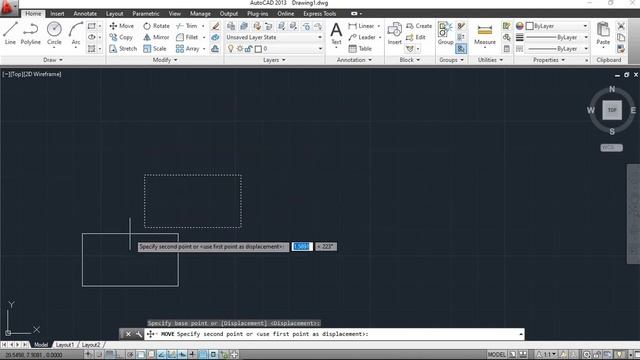Open the Parametric ribbon tab
This screenshot has width=640, height=360.
[x=146, y=13]
